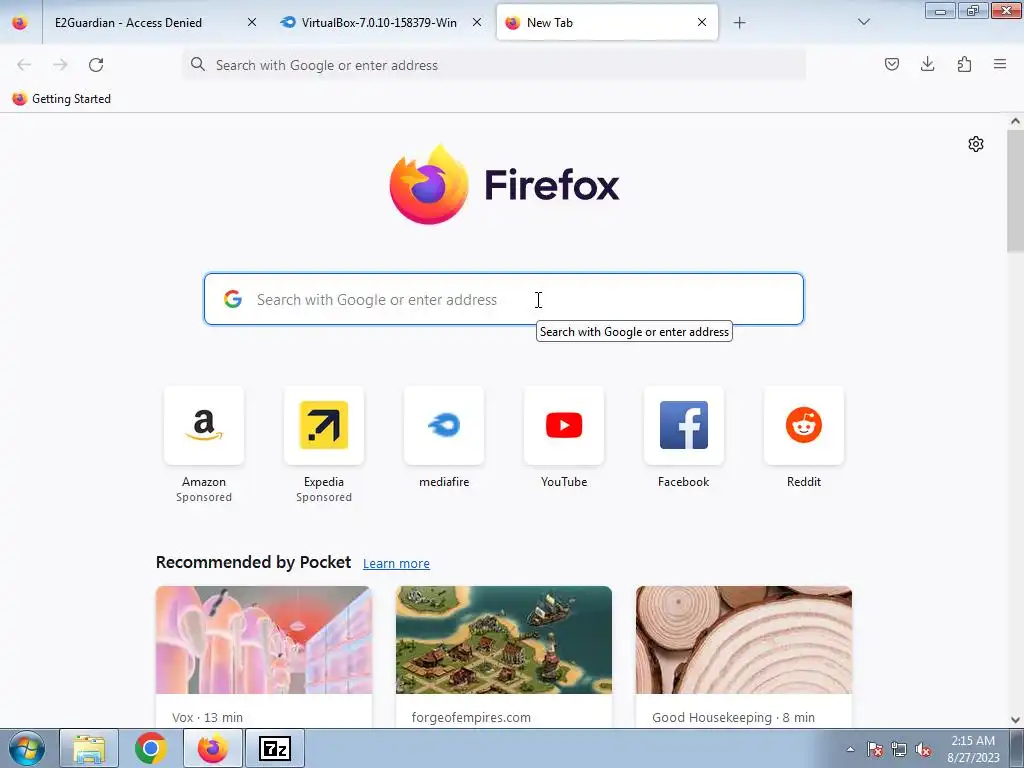Go back one page arrow

pos(24,65)
